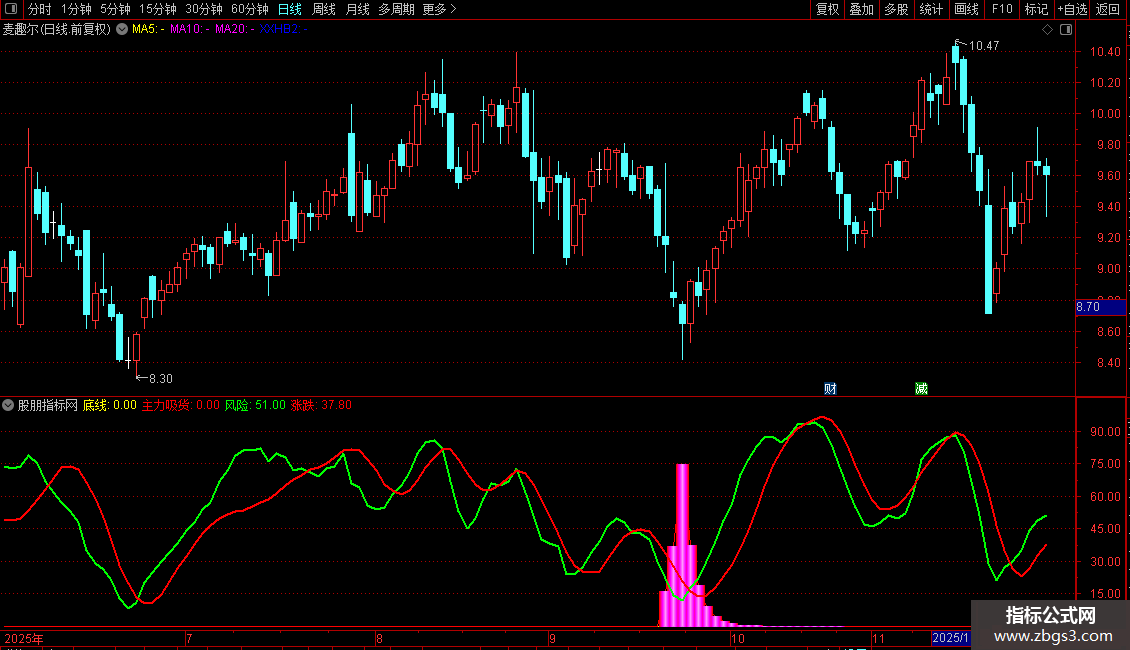Click month 10 on the time axis
Viewport: 1130px width, 650px height.
(x=737, y=638)
